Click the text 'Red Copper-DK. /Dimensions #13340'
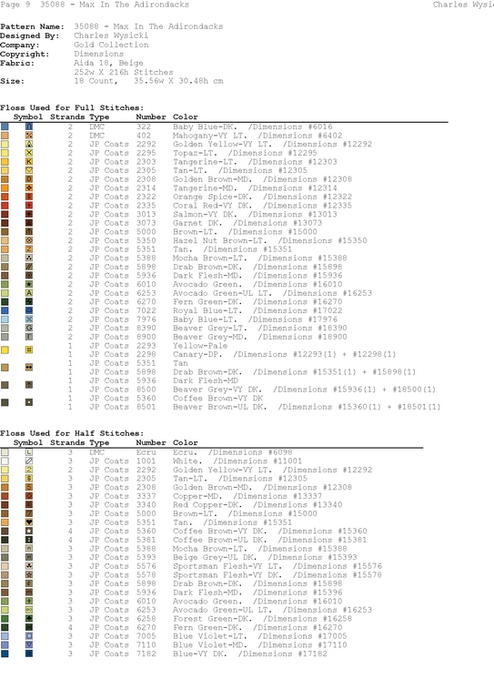The image size is (494, 699). [x=258, y=505]
